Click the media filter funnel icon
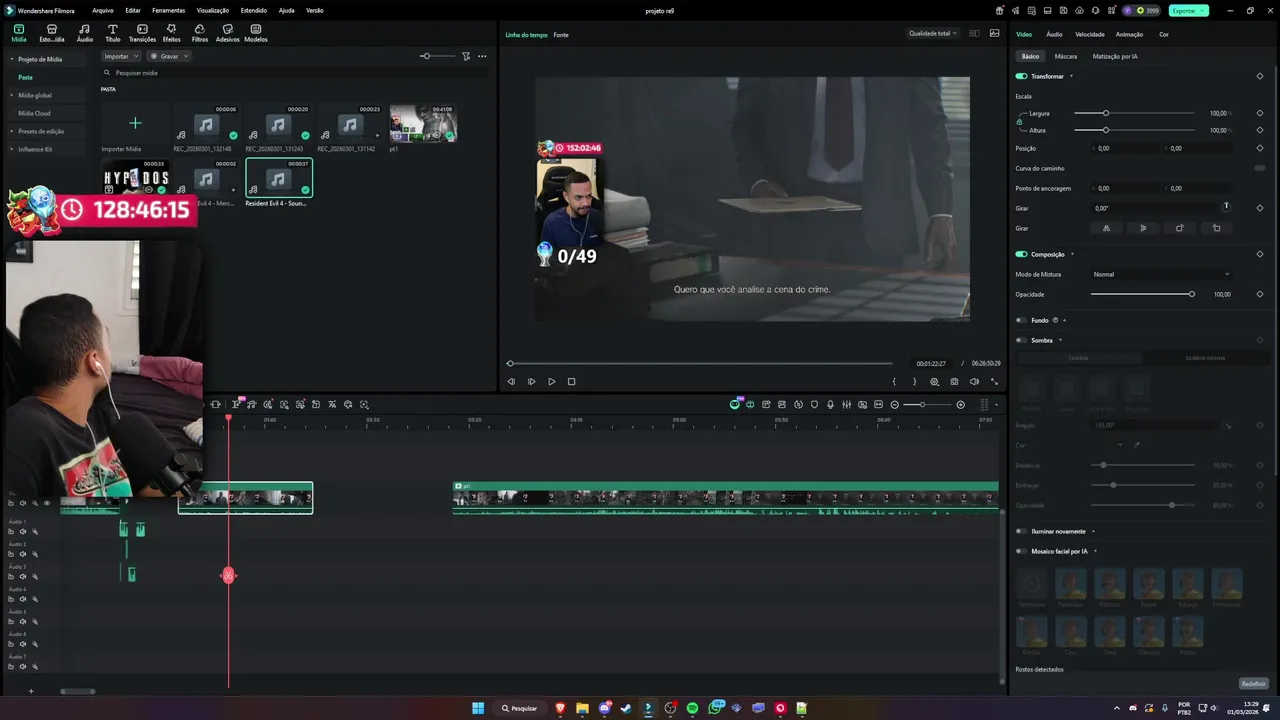Image resolution: width=1280 pixels, height=720 pixels. (466, 56)
